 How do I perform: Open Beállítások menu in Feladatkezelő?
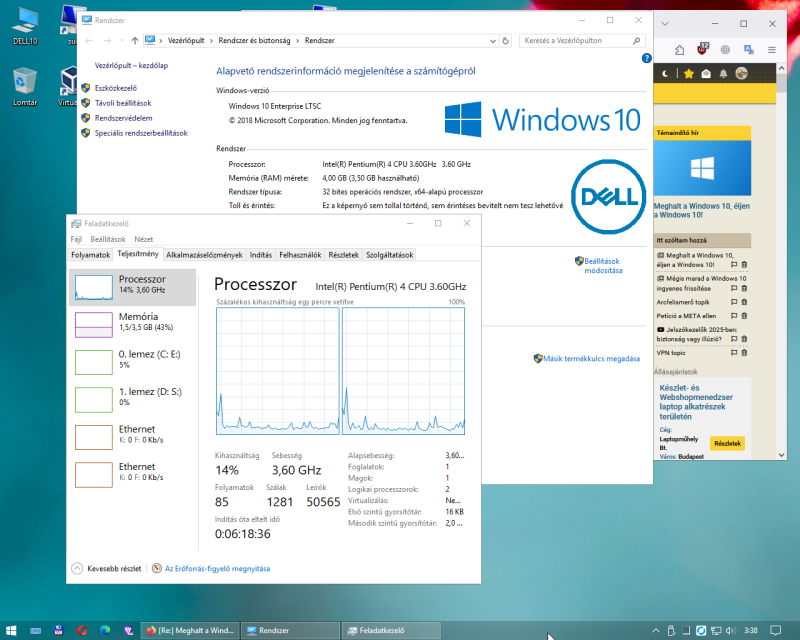pos(108,239)
